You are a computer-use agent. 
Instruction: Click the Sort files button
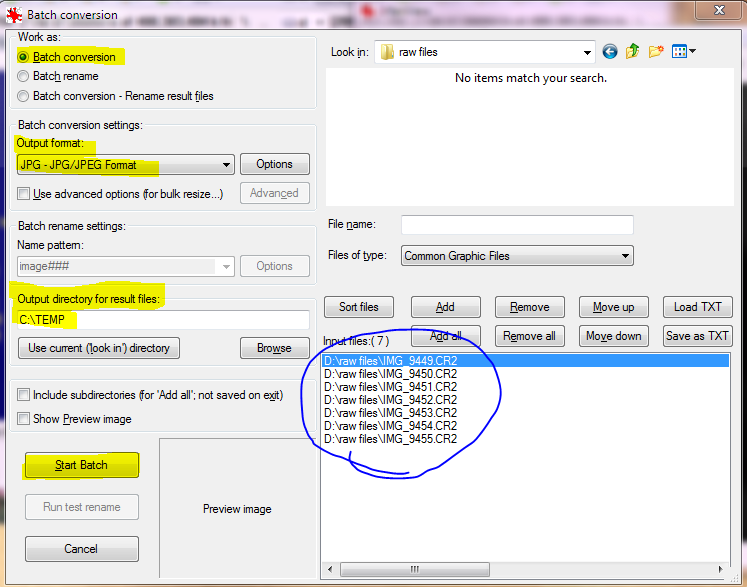pyautogui.click(x=359, y=307)
